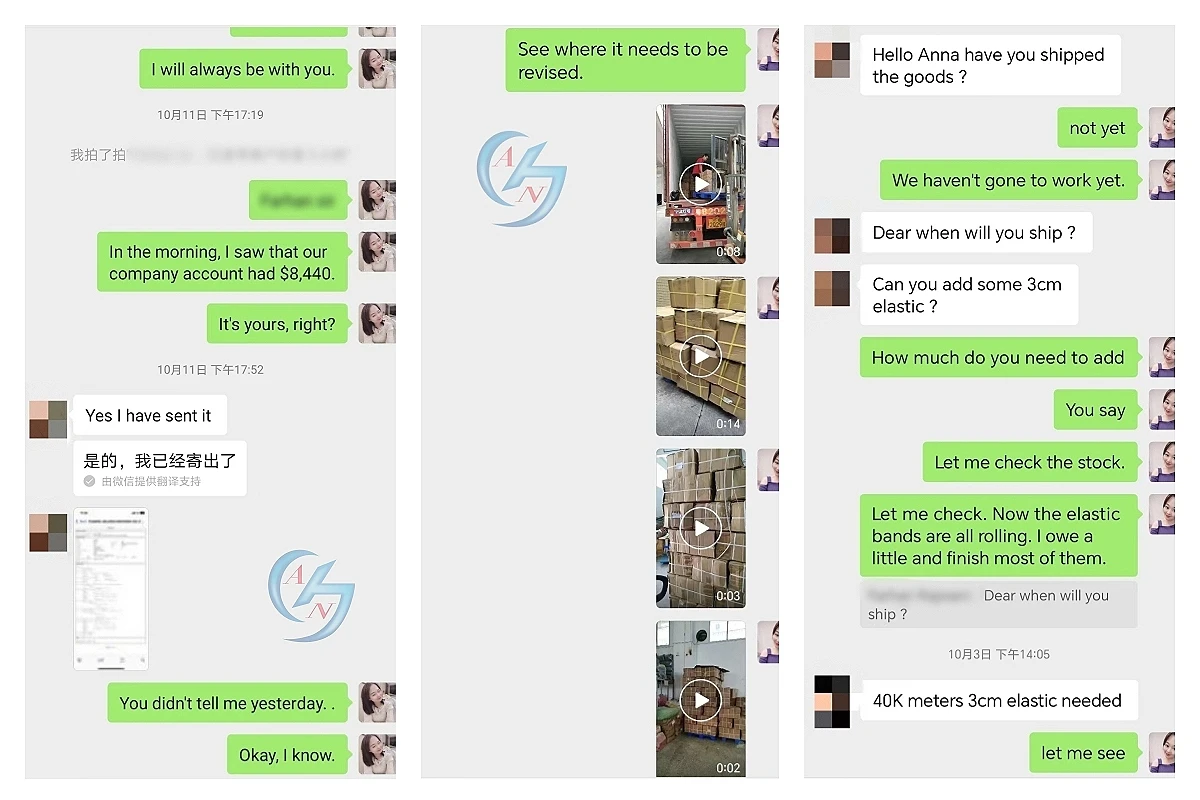The height and width of the screenshot is (800, 1200).
Task: Tap sender avatar beside 'I will always be with you.'
Action: click(x=377, y=68)
